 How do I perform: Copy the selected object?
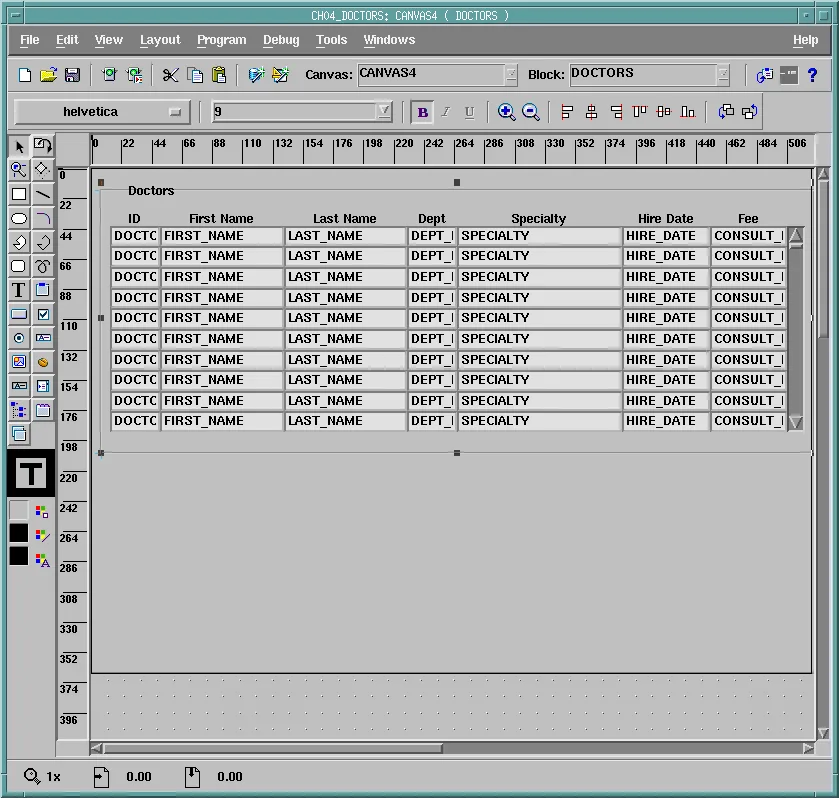click(195, 75)
